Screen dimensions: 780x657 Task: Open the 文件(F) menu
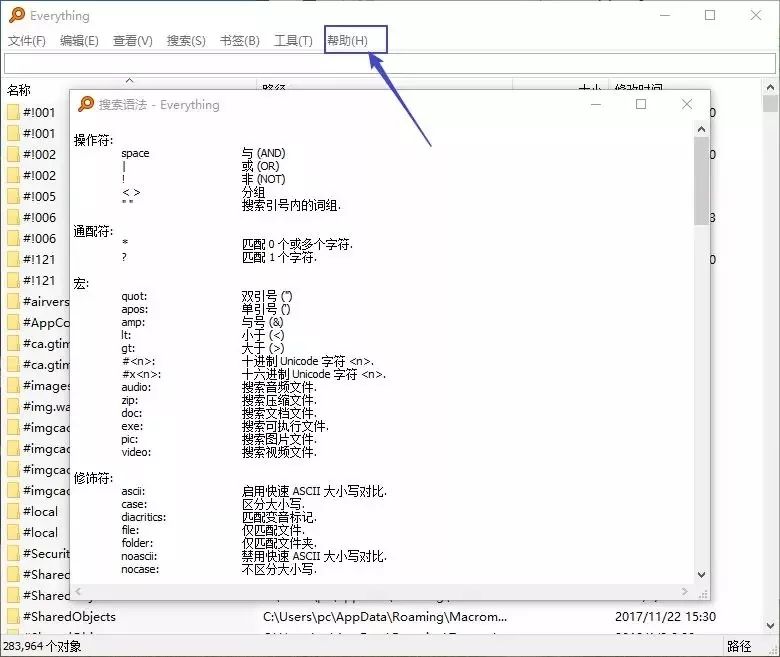(27, 40)
